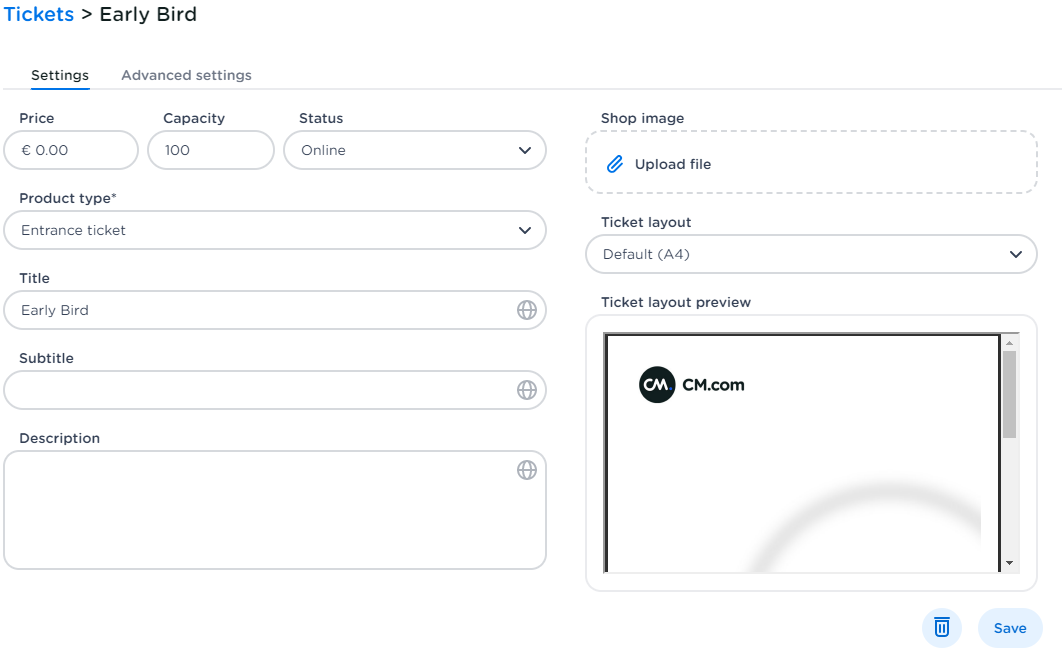
Task: Click the trash delete icon button
Action: pos(941,628)
